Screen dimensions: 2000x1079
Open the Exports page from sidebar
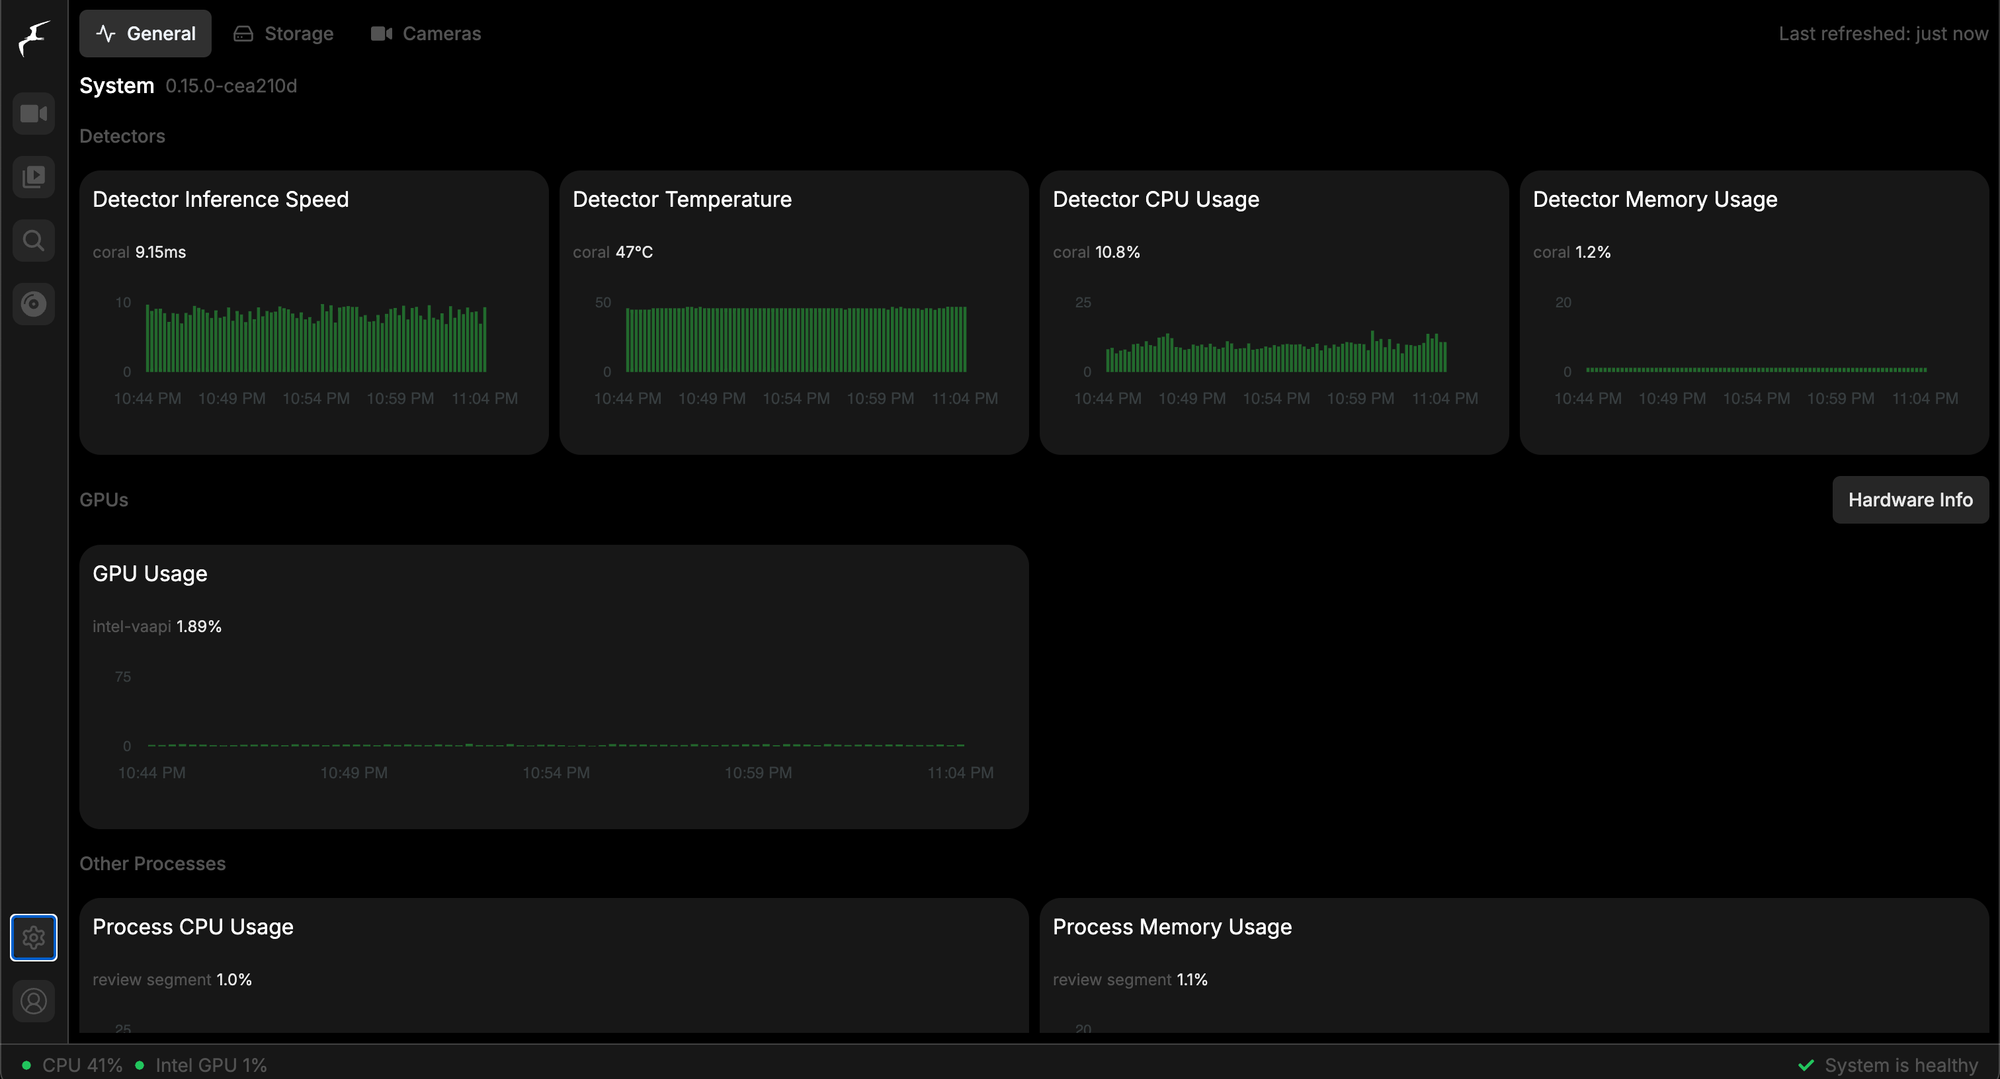click(x=34, y=304)
